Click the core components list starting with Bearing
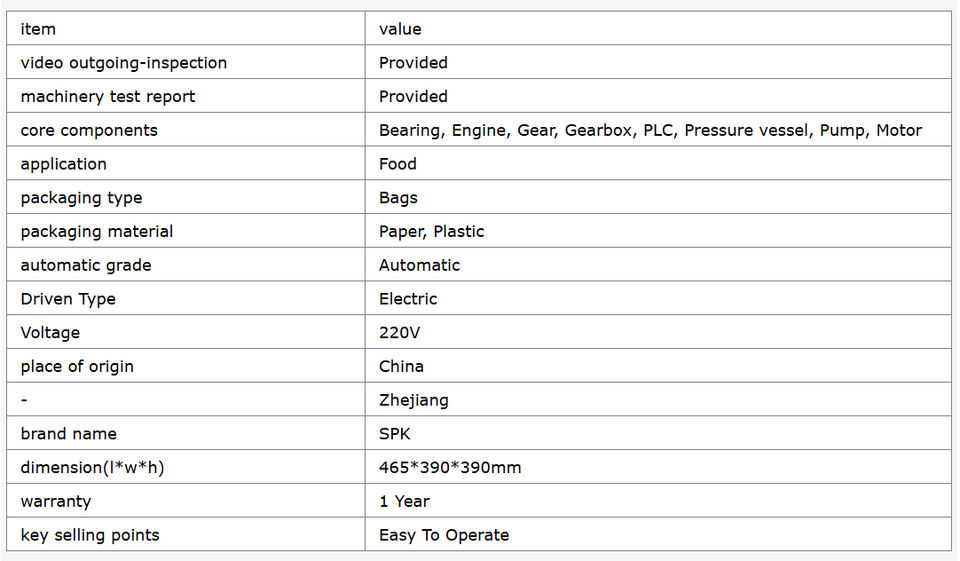Image resolution: width=960 pixels, height=561 pixels. pyautogui.click(x=650, y=130)
